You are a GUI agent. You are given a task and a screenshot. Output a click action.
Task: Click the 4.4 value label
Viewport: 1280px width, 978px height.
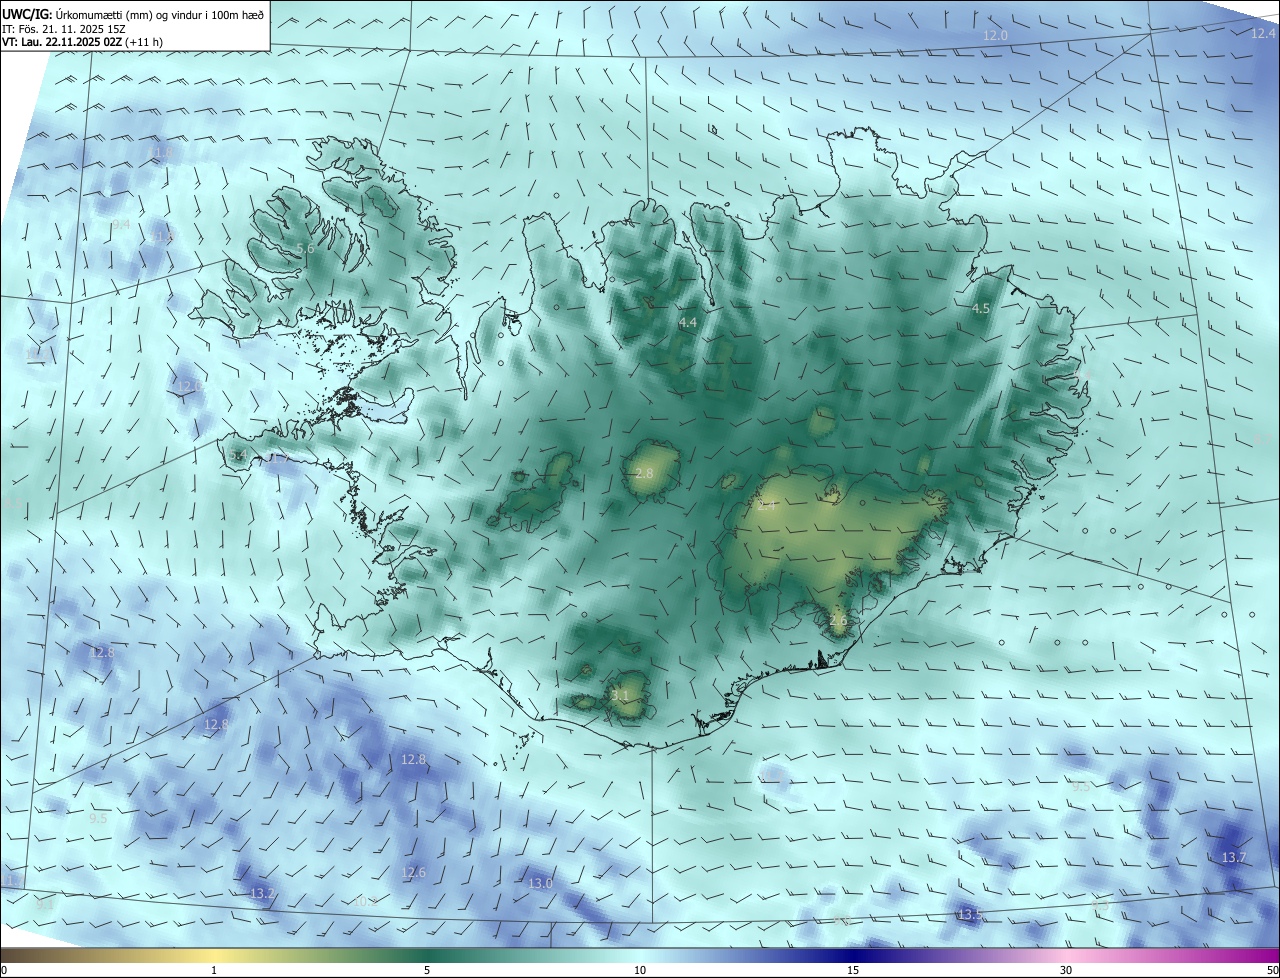pos(687,323)
